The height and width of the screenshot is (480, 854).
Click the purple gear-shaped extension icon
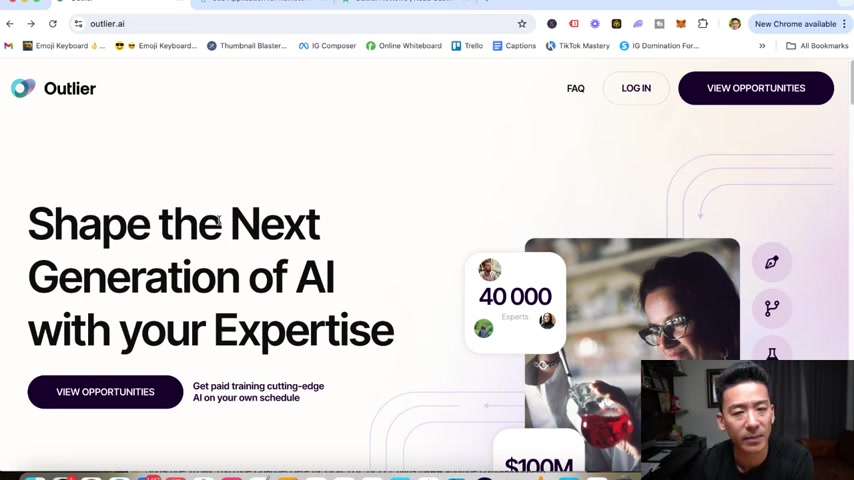[x=595, y=24]
